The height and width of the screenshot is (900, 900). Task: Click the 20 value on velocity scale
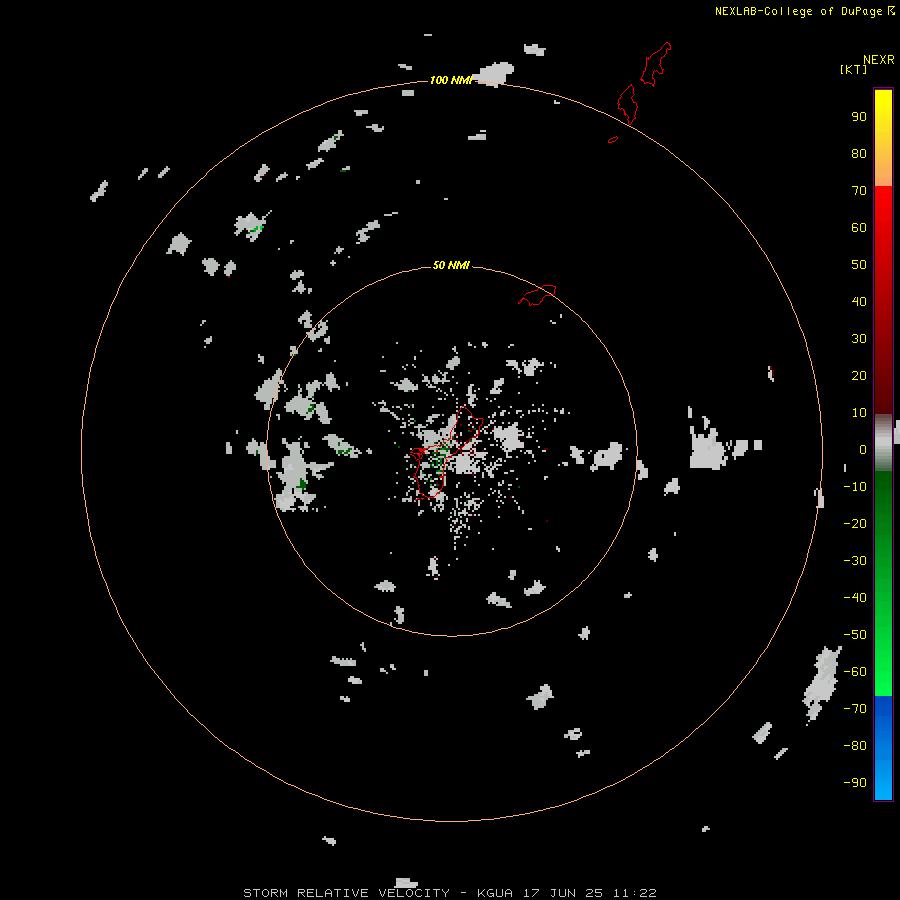pos(859,376)
